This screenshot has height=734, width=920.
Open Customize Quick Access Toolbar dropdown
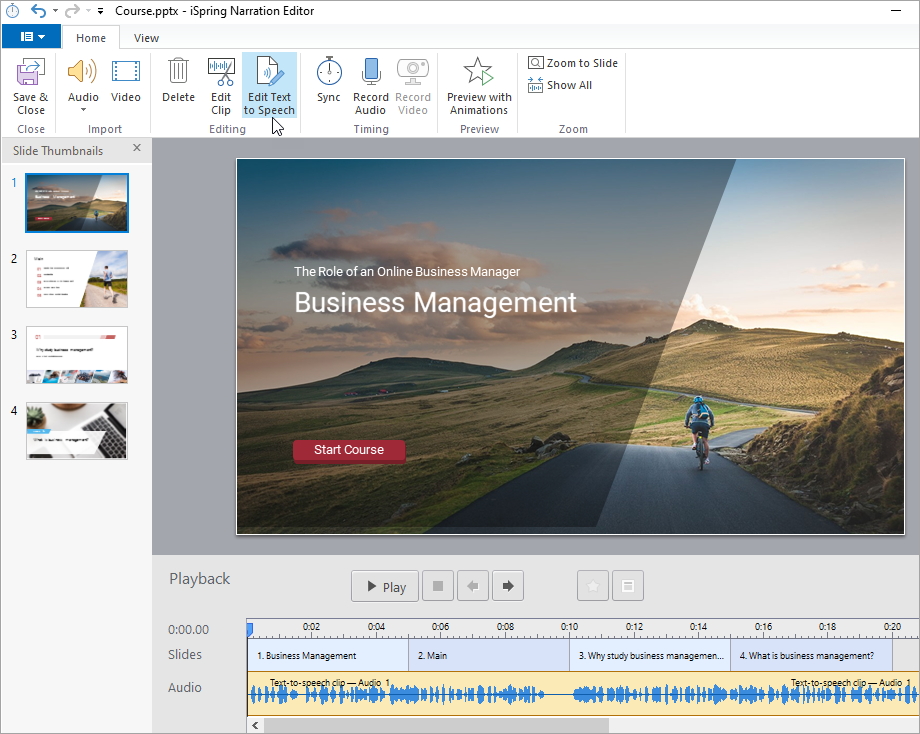click(x=101, y=11)
